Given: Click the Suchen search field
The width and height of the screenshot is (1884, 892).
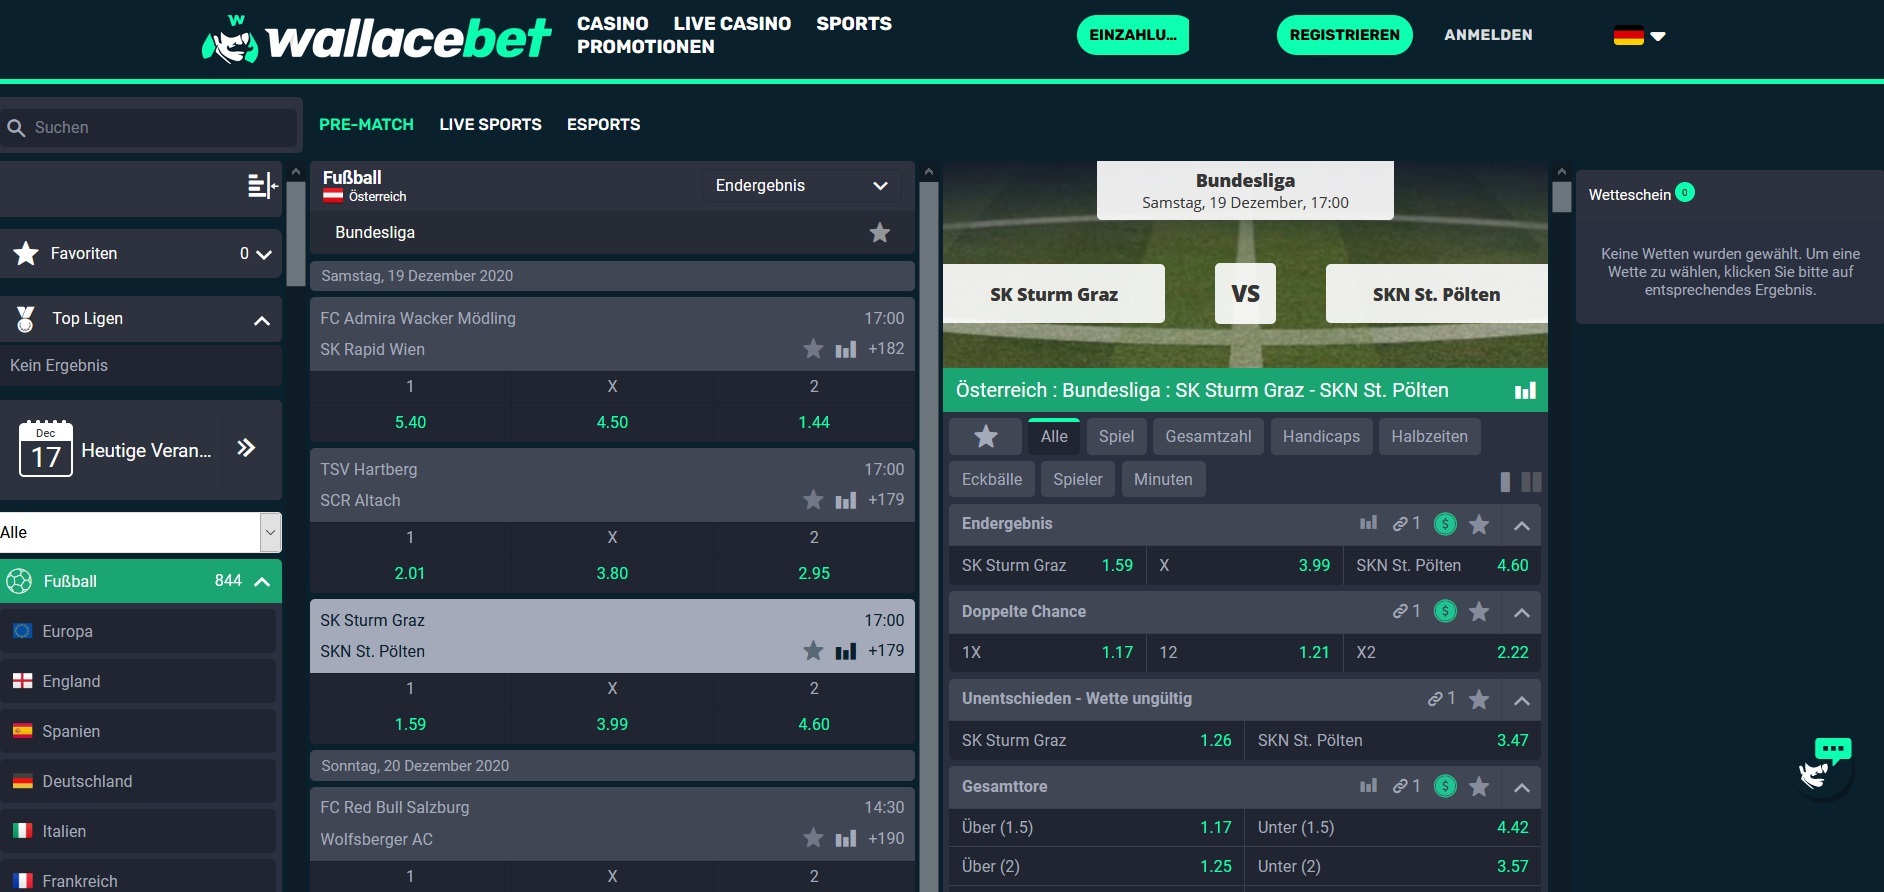Looking at the screenshot, I should point(150,128).
